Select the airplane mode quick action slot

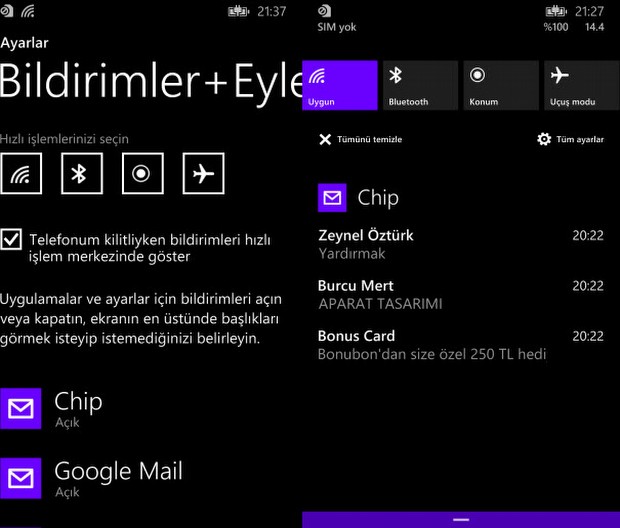[203, 173]
